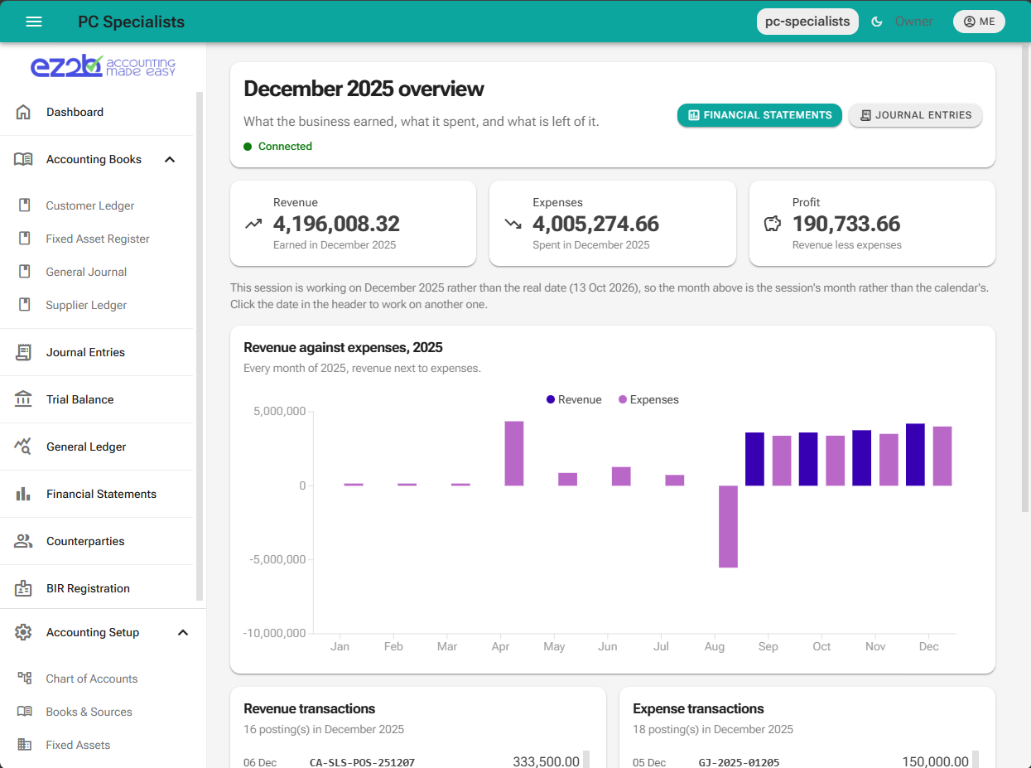
Task: Click the ez2b accounting logo
Action: click(103, 66)
